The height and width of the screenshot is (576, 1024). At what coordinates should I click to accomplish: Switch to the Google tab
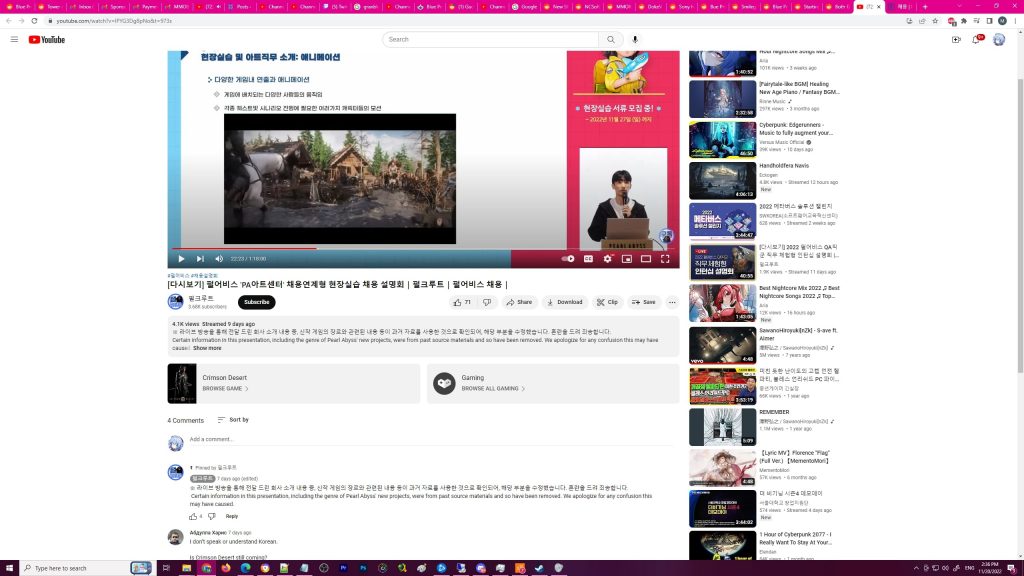pyautogui.click(x=525, y=7)
